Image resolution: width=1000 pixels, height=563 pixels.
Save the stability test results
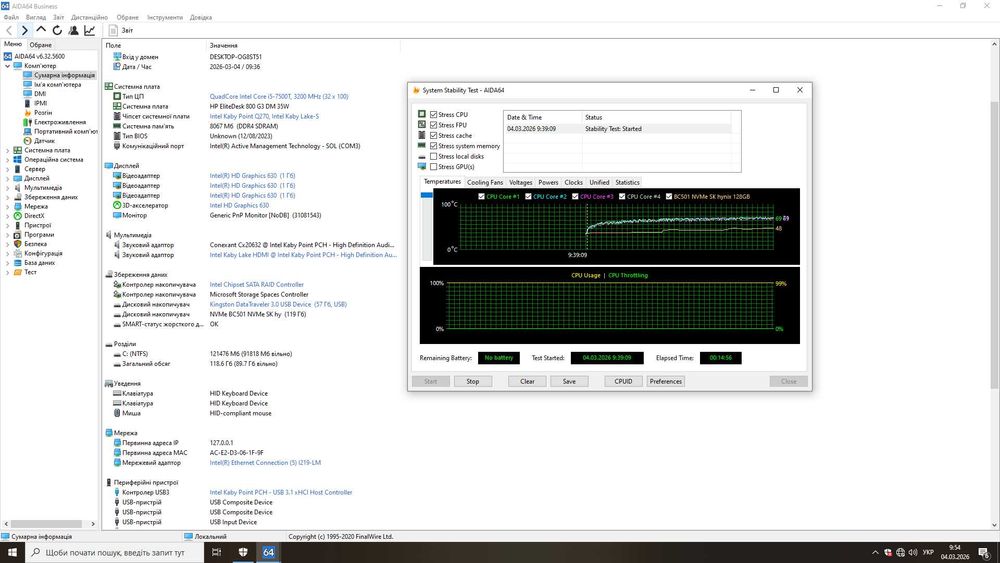569,381
